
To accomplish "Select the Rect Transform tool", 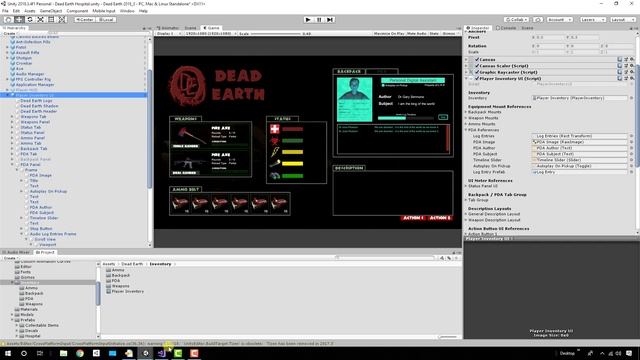I will [51, 20].
